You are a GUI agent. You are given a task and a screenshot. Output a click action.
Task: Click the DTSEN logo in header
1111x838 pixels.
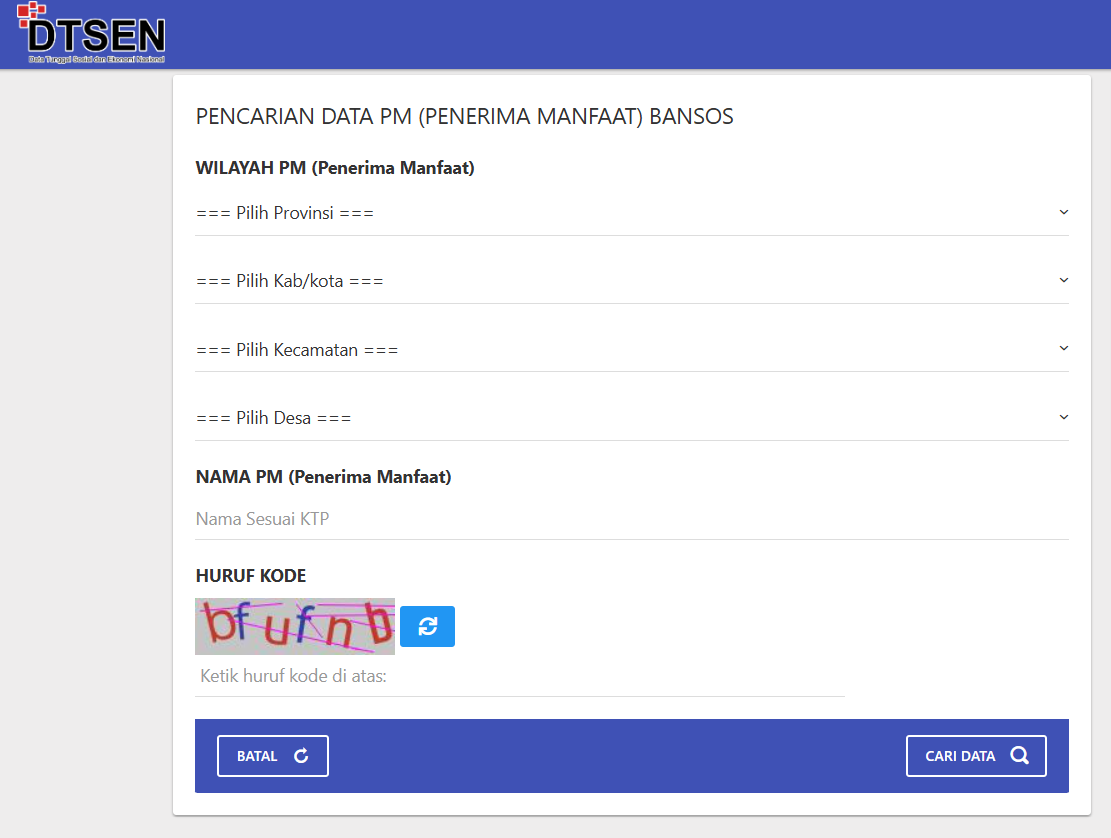92,34
